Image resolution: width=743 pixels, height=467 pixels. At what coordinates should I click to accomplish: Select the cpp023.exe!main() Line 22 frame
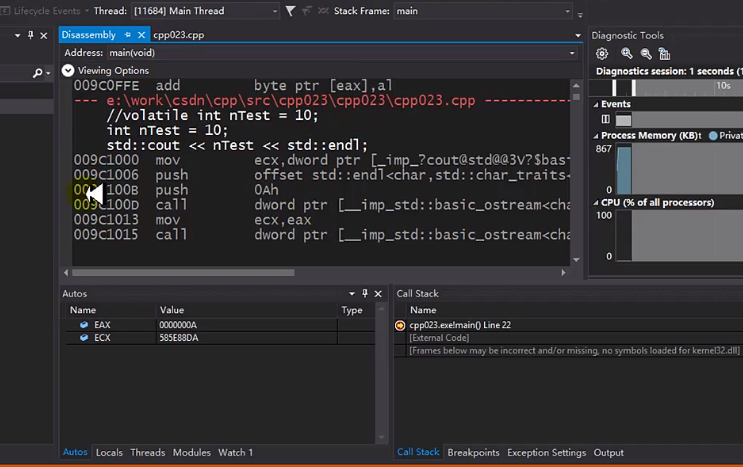(460, 325)
